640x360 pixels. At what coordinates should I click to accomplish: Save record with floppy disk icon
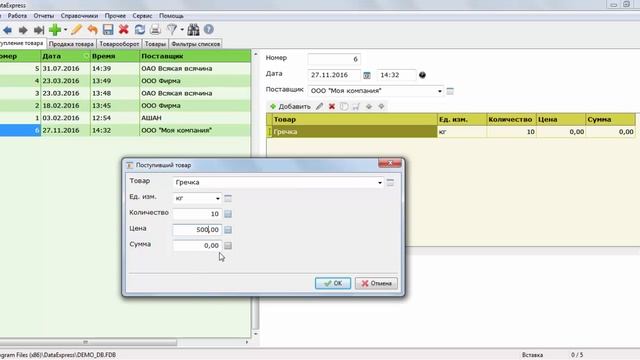(108, 29)
